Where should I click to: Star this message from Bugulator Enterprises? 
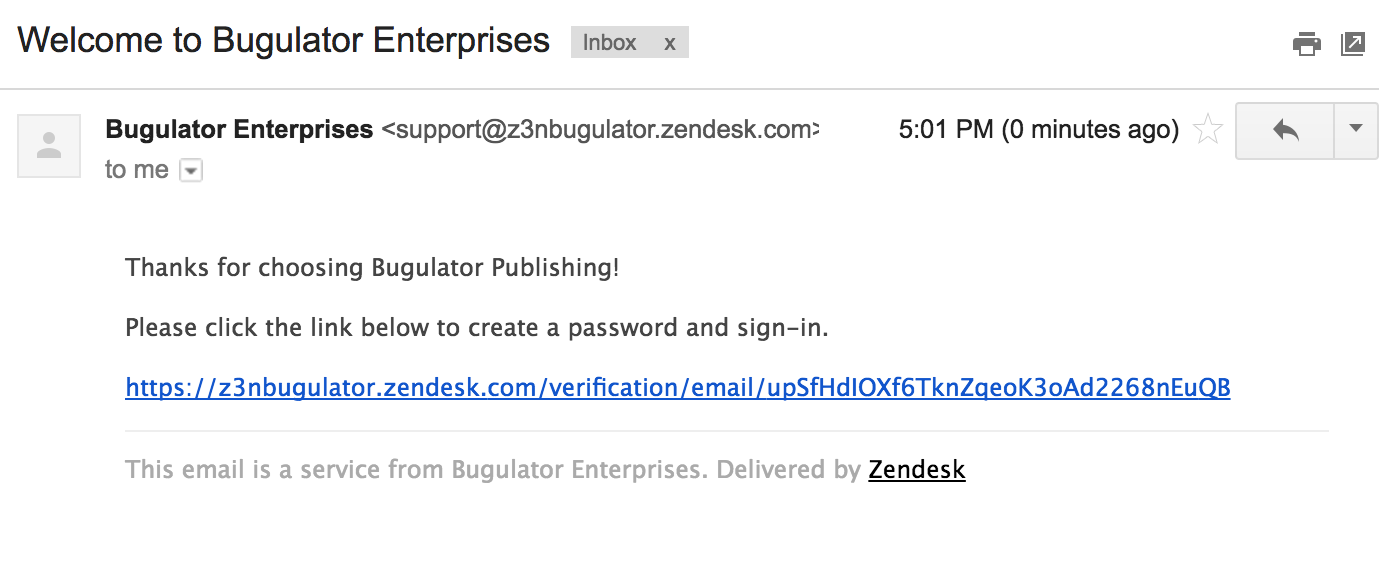[1208, 129]
